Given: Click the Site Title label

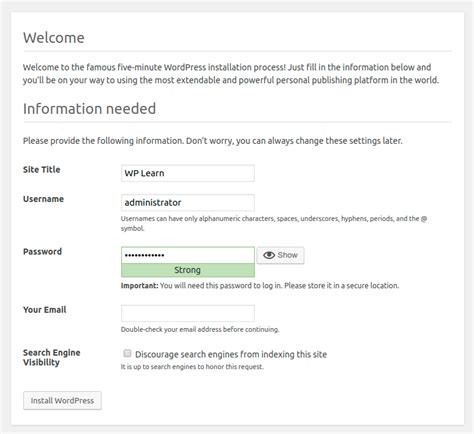Looking at the screenshot, I should [x=42, y=169].
